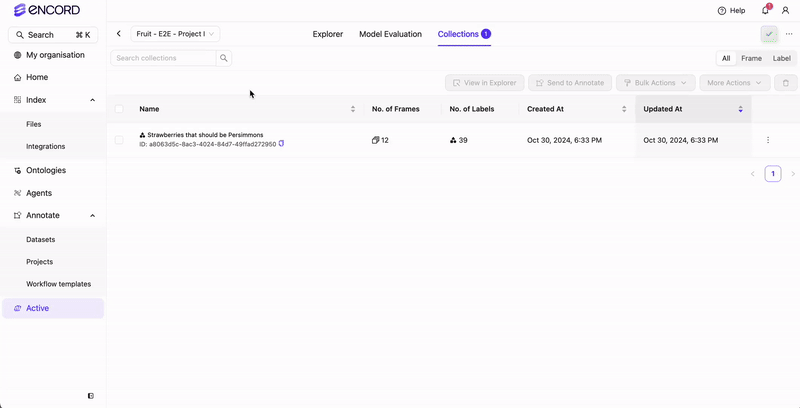Screen dimensions: 800x408
Task: Select Active in sidebar
Action: click(53, 308)
